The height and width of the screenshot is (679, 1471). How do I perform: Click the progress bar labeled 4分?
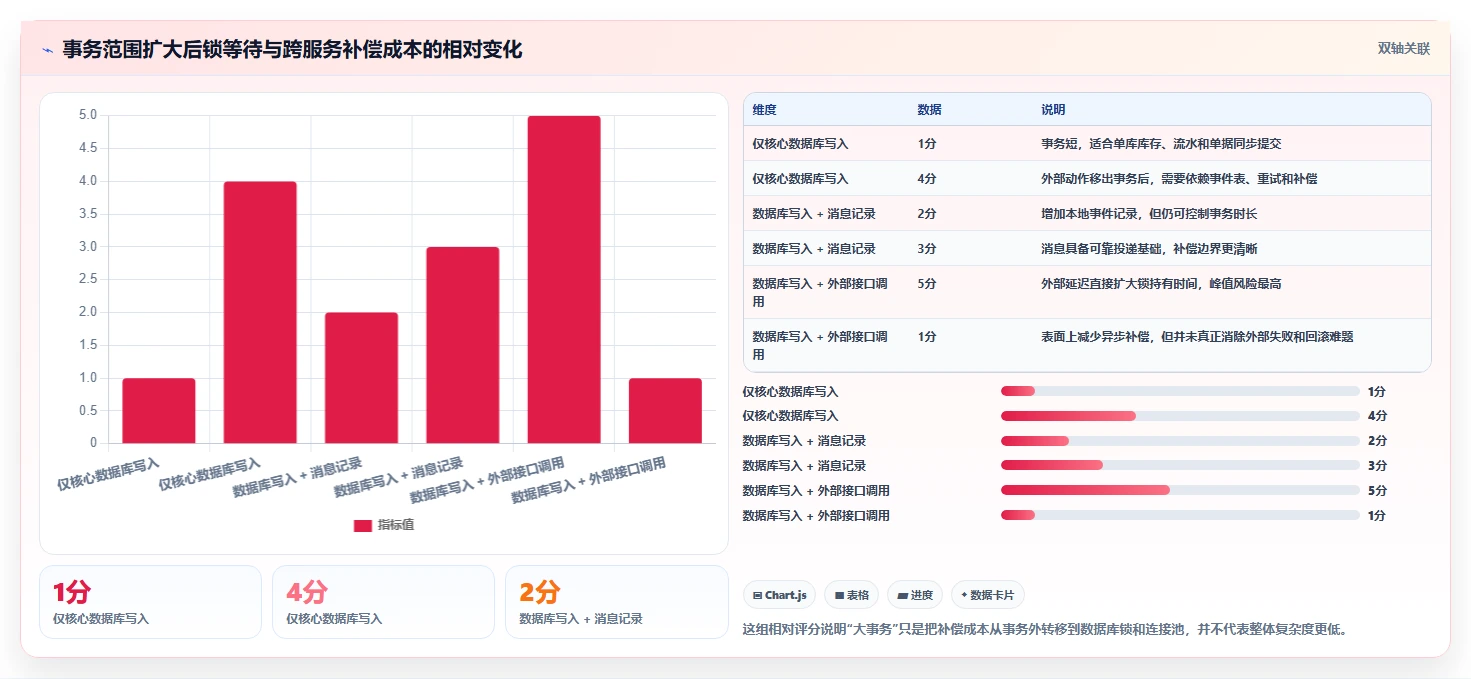tap(1180, 415)
